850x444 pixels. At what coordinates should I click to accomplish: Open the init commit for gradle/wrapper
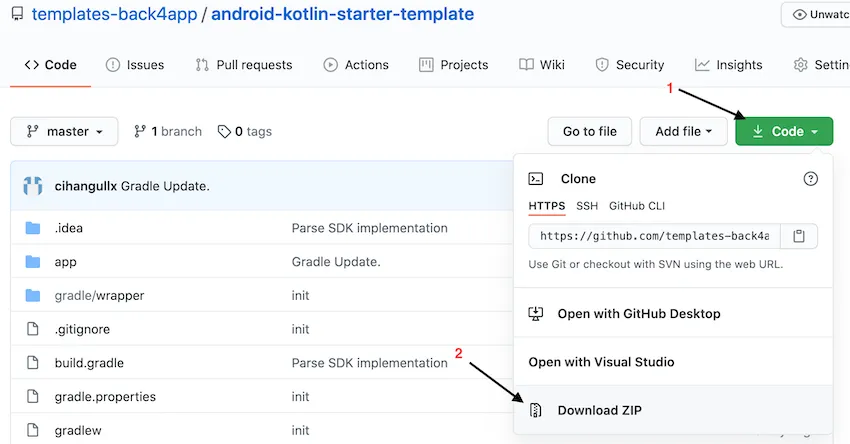pos(300,295)
